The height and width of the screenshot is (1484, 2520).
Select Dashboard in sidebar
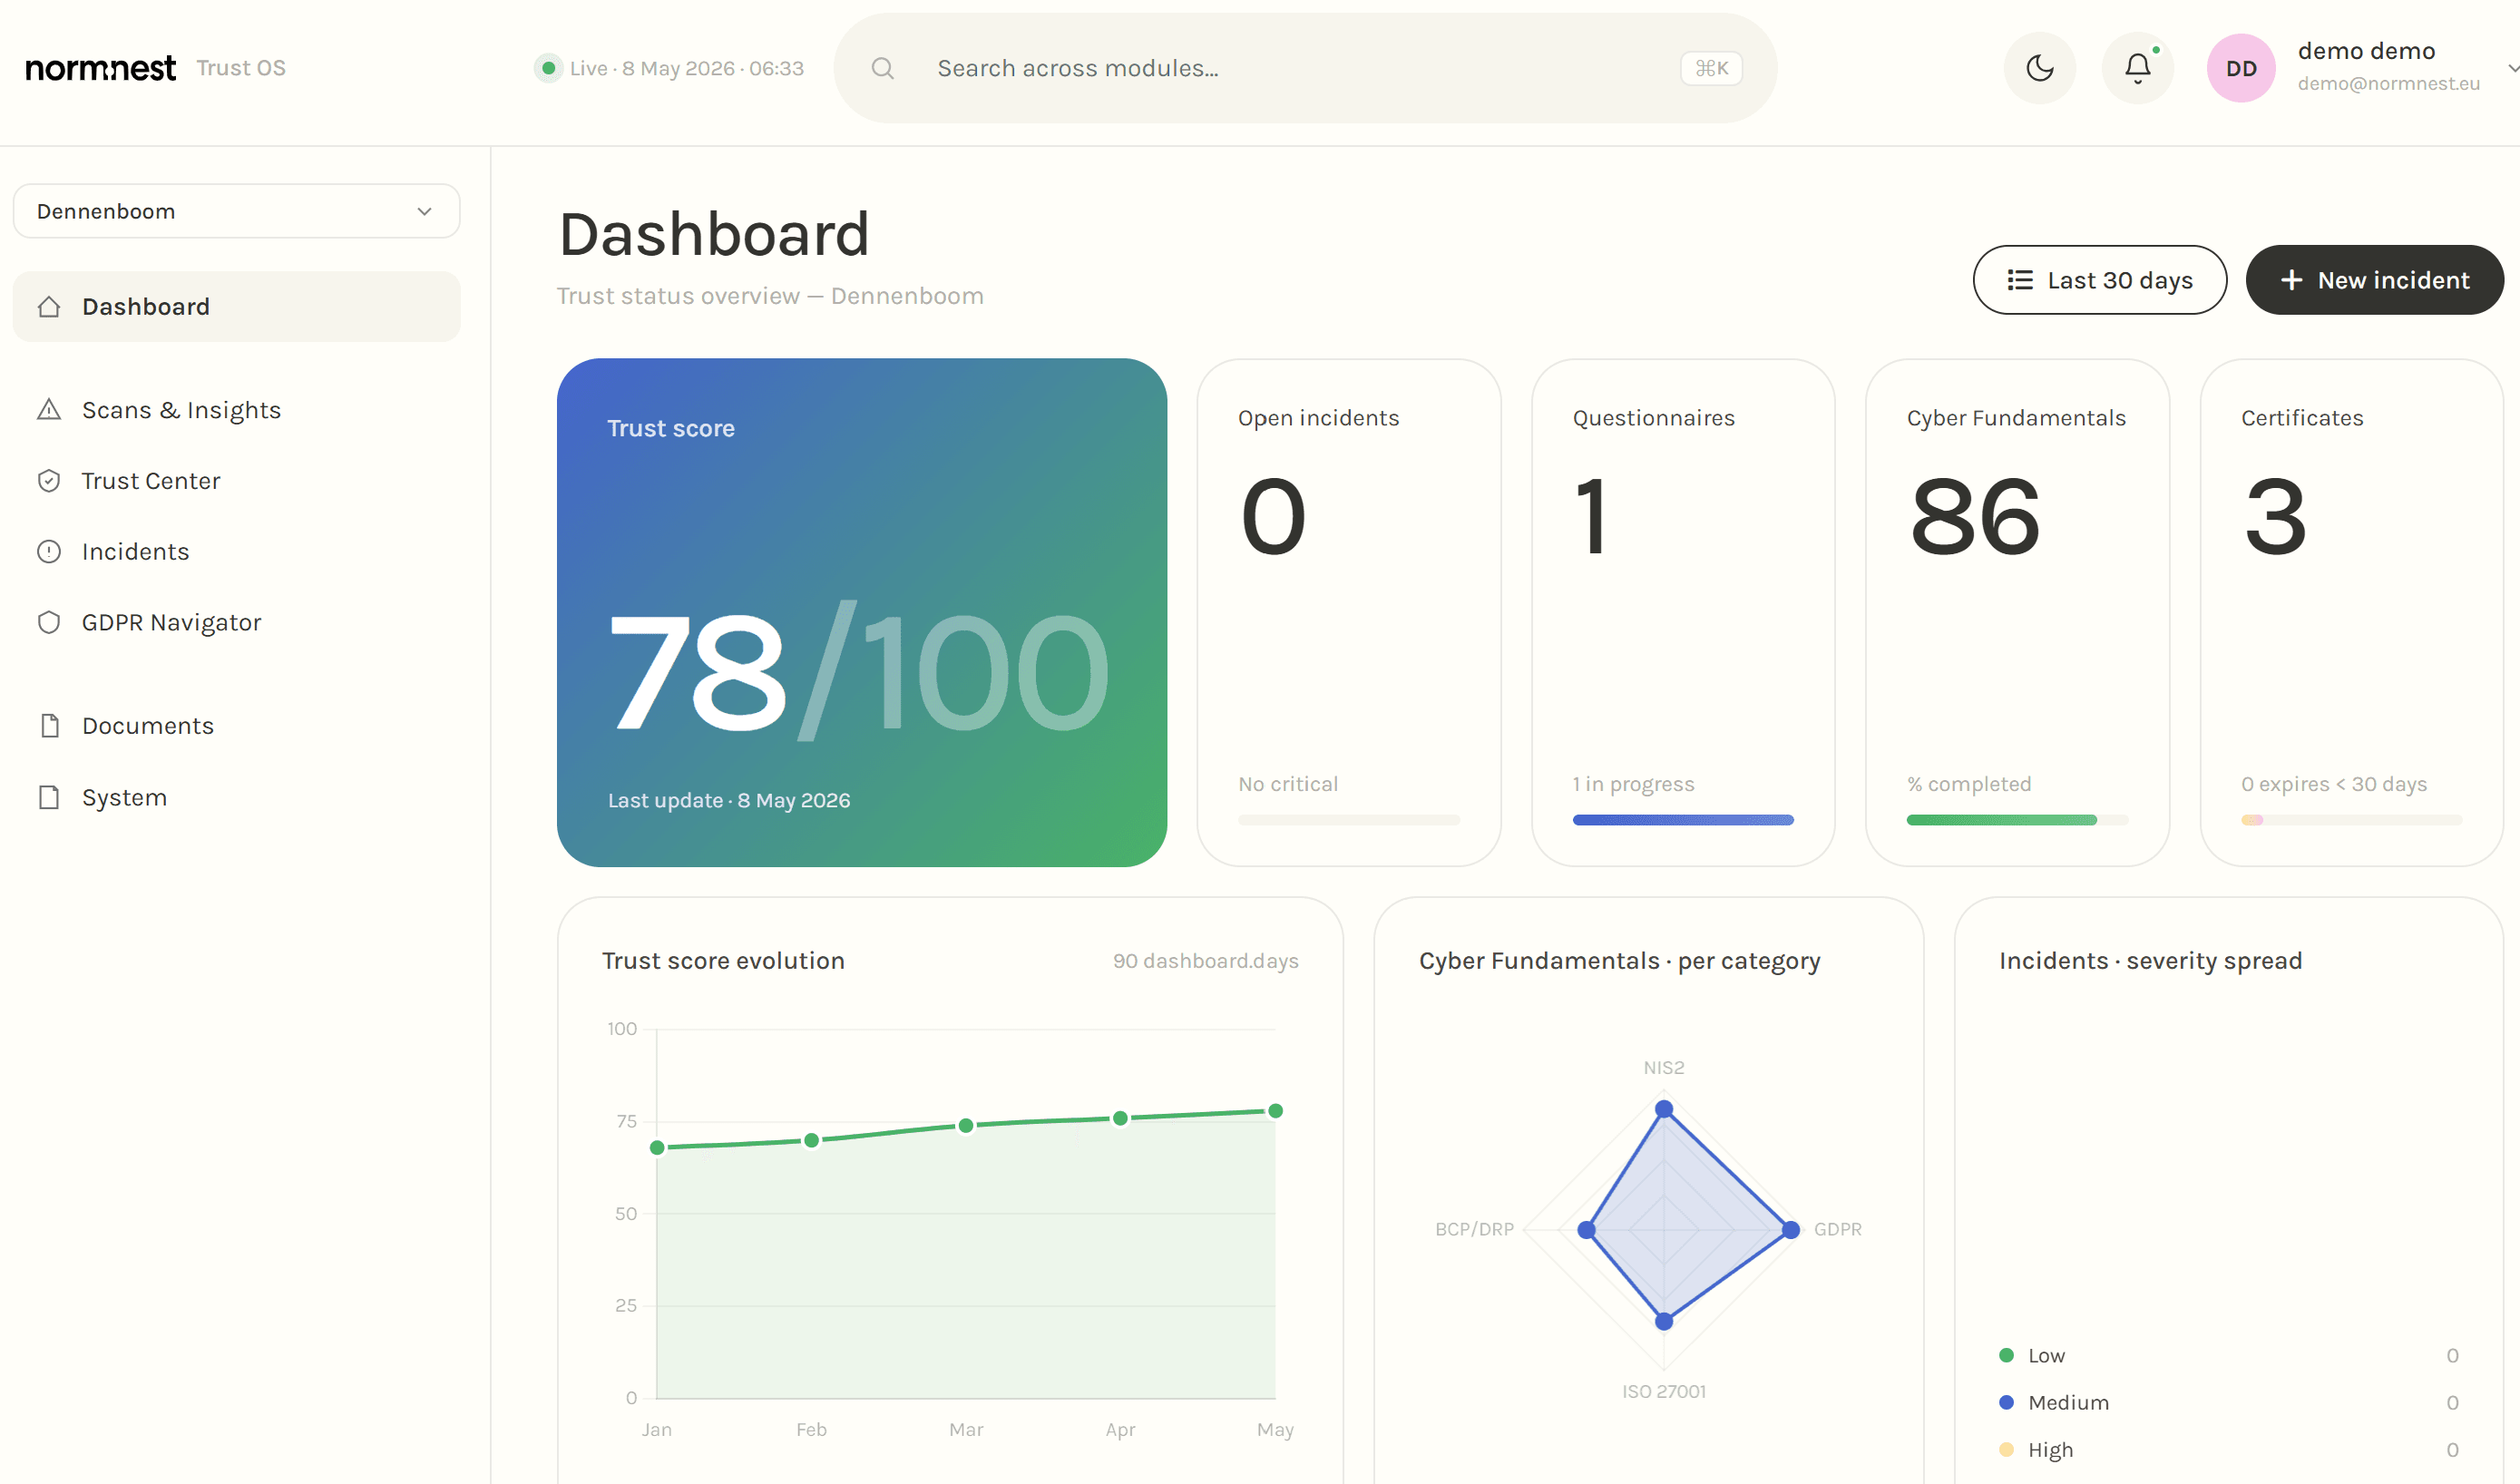pyautogui.click(x=236, y=307)
